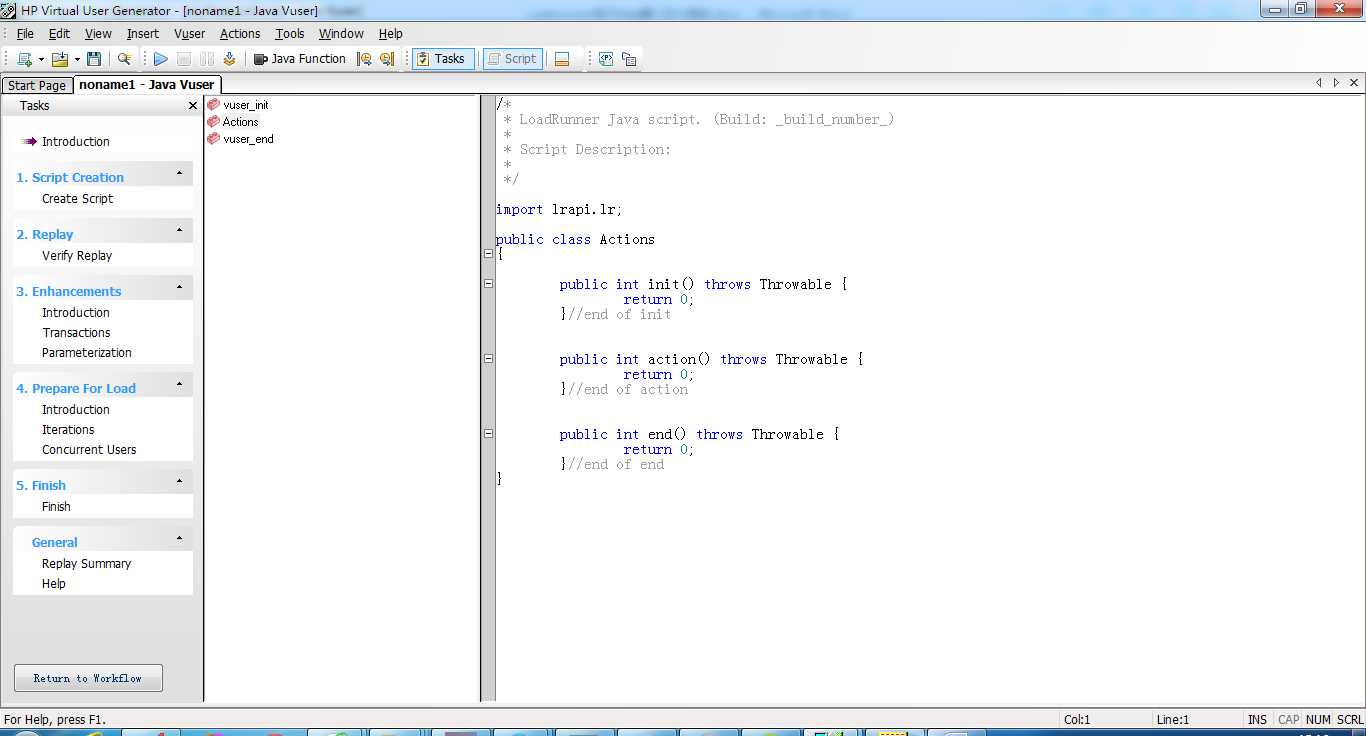Open the Insert menu
The width and height of the screenshot is (1366, 736).
click(x=142, y=33)
